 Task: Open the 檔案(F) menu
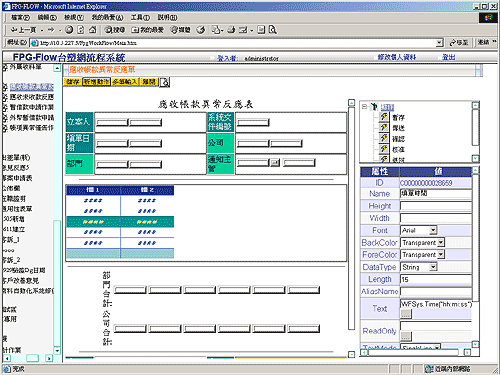(20, 17)
